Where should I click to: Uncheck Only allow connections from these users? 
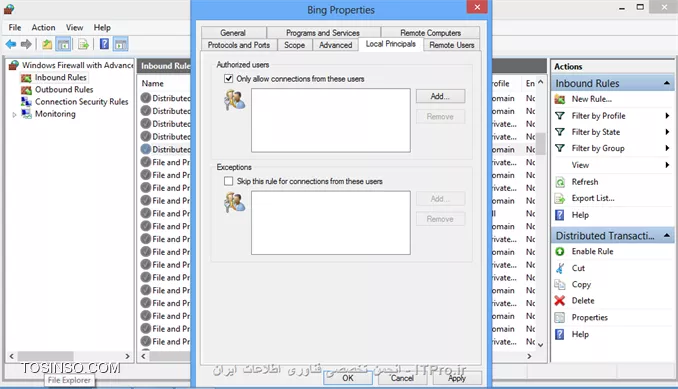click(x=228, y=79)
